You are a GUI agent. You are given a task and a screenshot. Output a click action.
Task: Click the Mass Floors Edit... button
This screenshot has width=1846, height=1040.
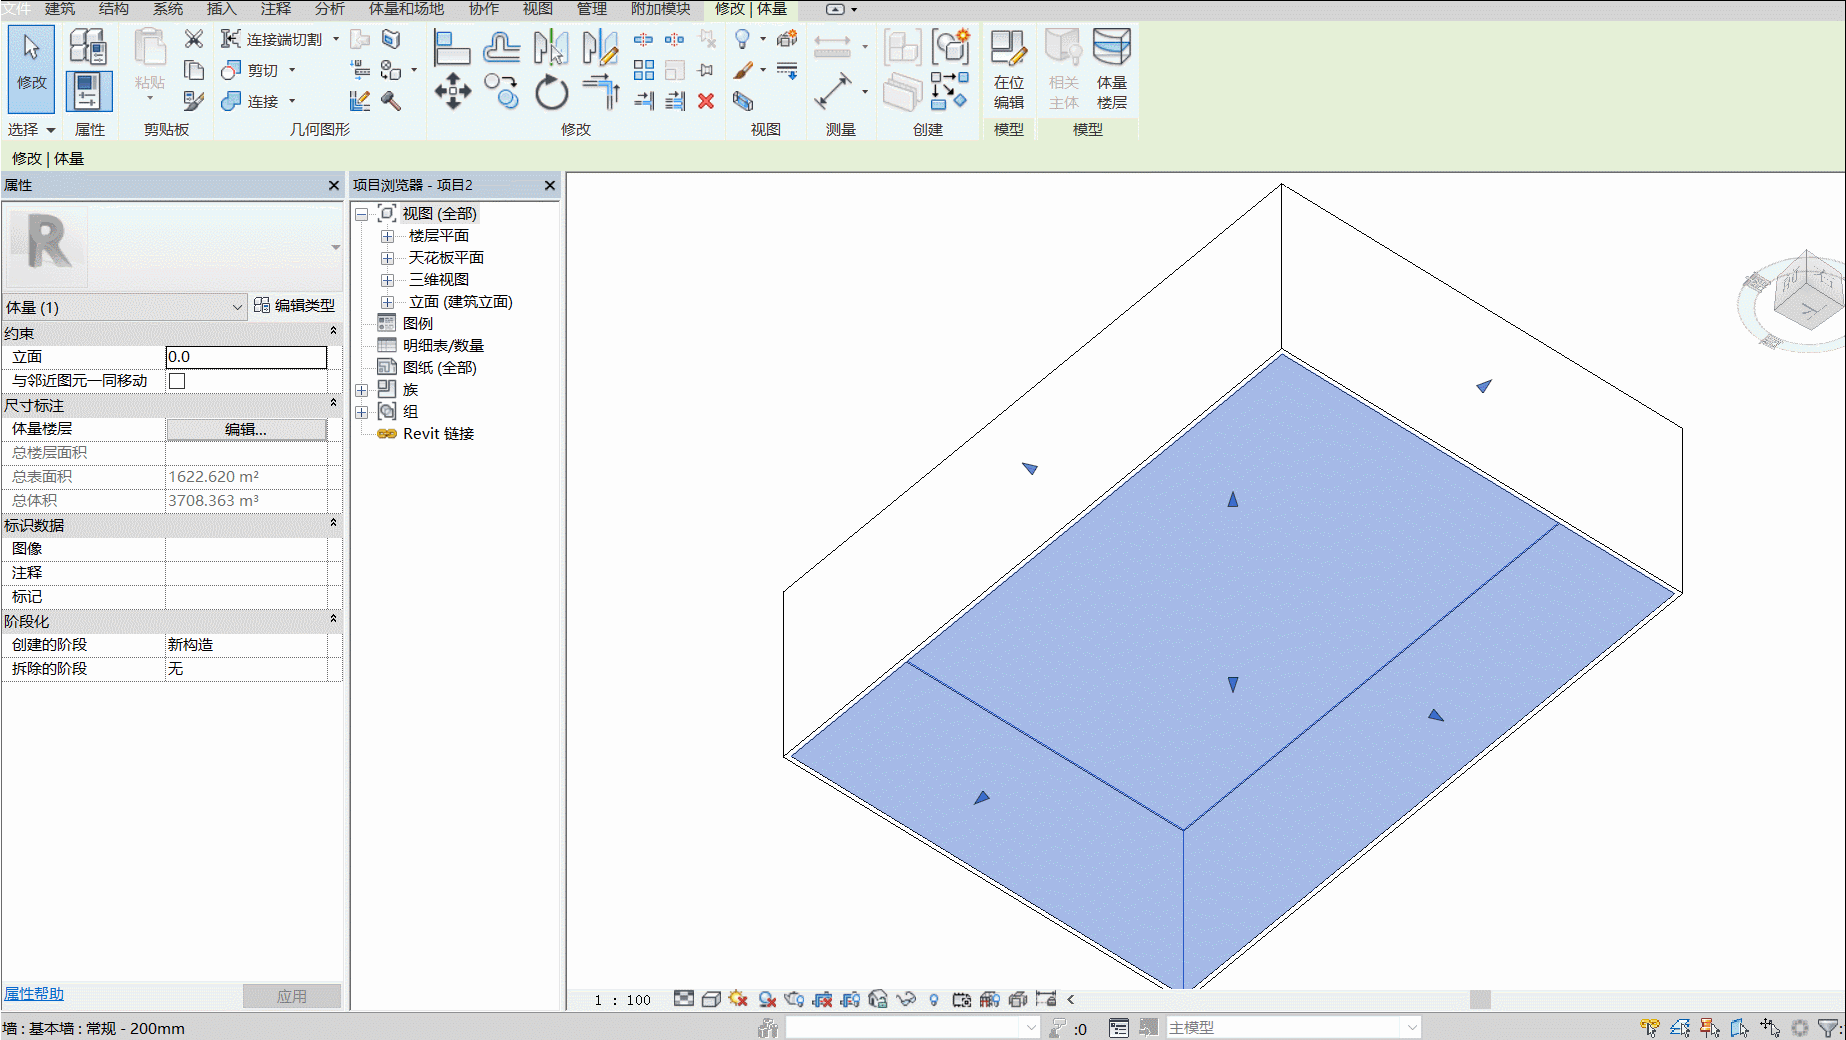tap(246, 429)
